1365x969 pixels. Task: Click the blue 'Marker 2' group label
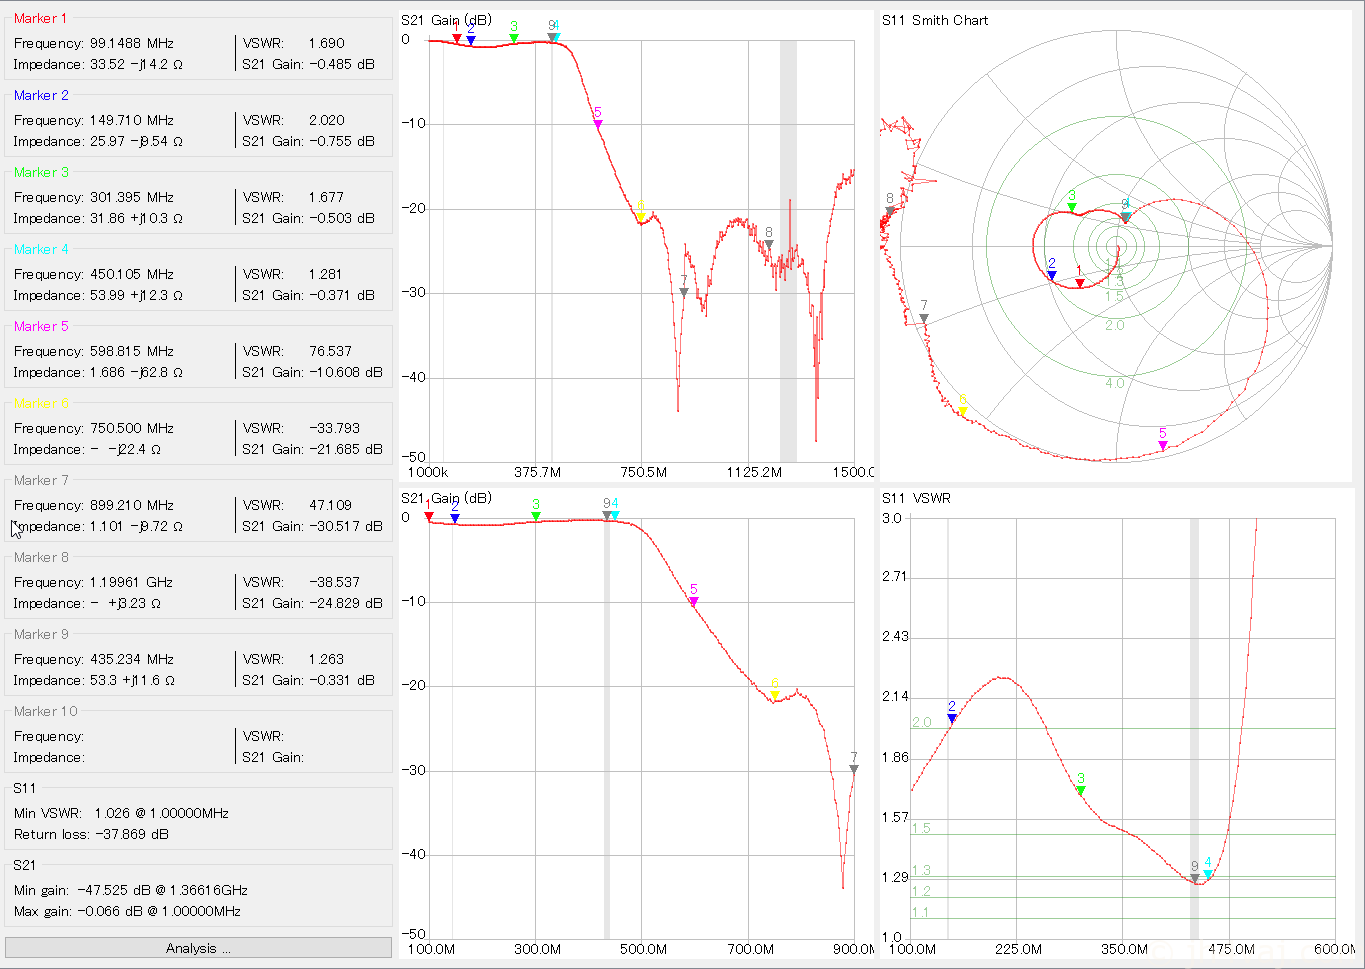click(41, 95)
